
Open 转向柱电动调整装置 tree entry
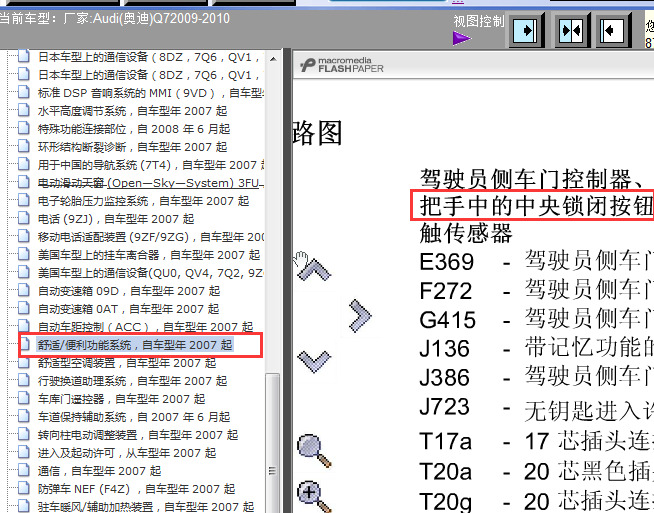pos(138,435)
